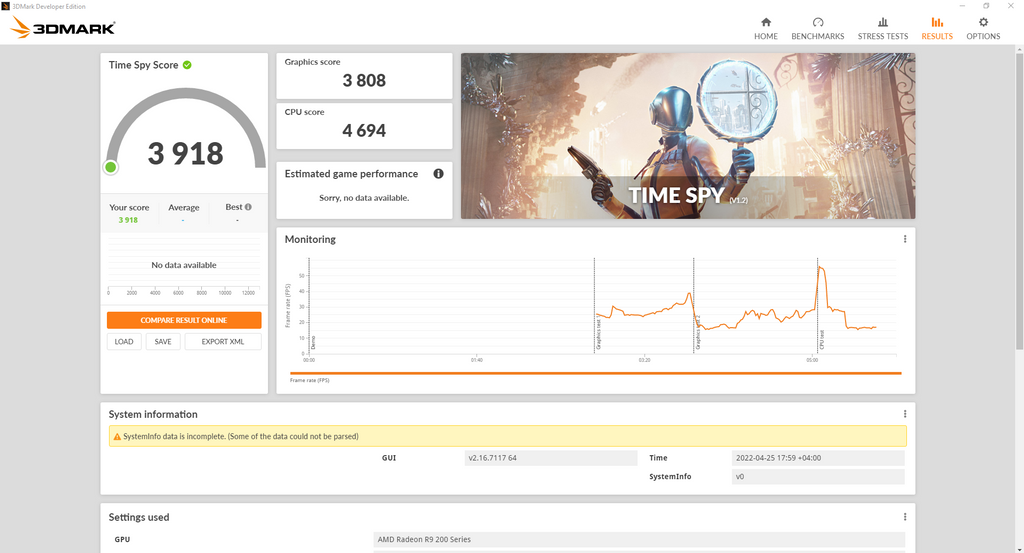This screenshot has width=1024, height=553.
Task: Click the Graphics score value 3 808
Action: coord(364,80)
